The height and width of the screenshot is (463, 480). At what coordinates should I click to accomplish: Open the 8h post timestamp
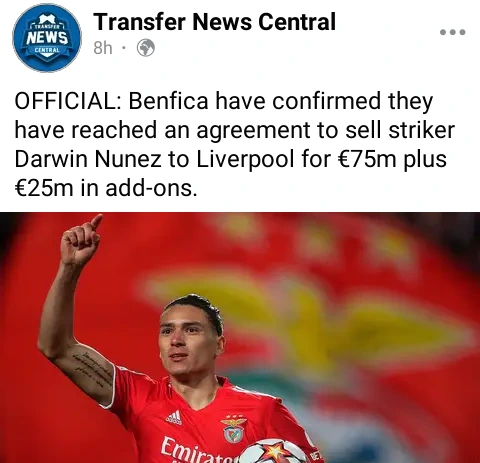pyautogui.click(x=103, y=48)
